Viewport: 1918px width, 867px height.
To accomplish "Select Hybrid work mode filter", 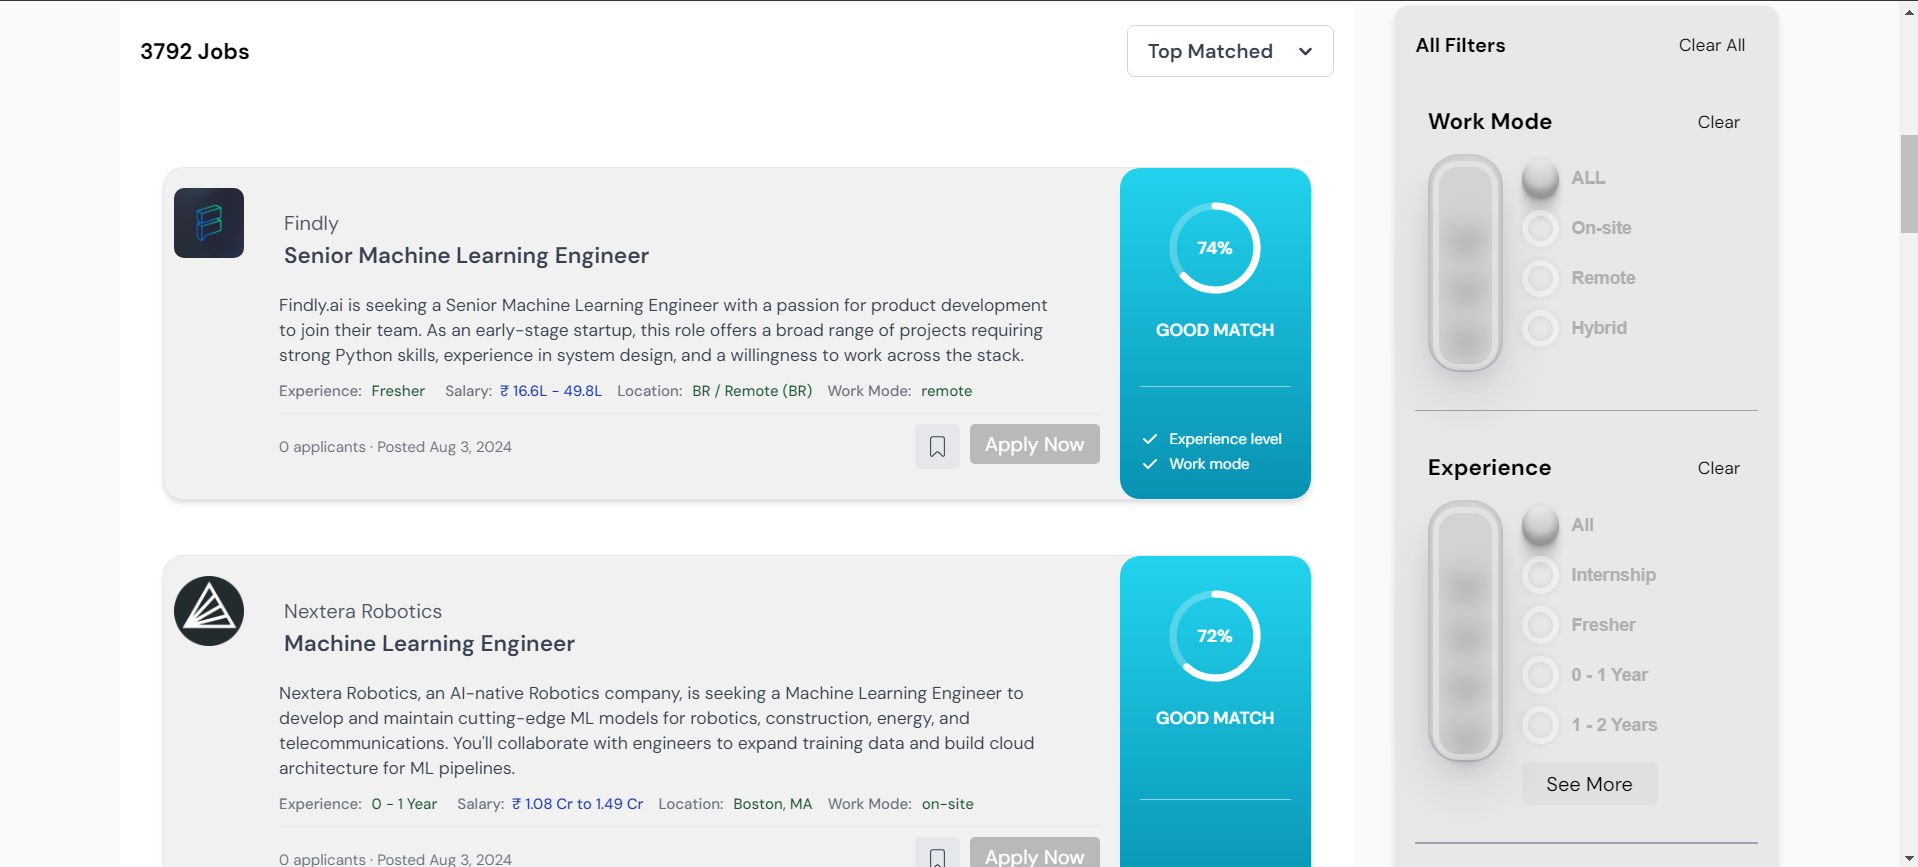I will 1540,328.
